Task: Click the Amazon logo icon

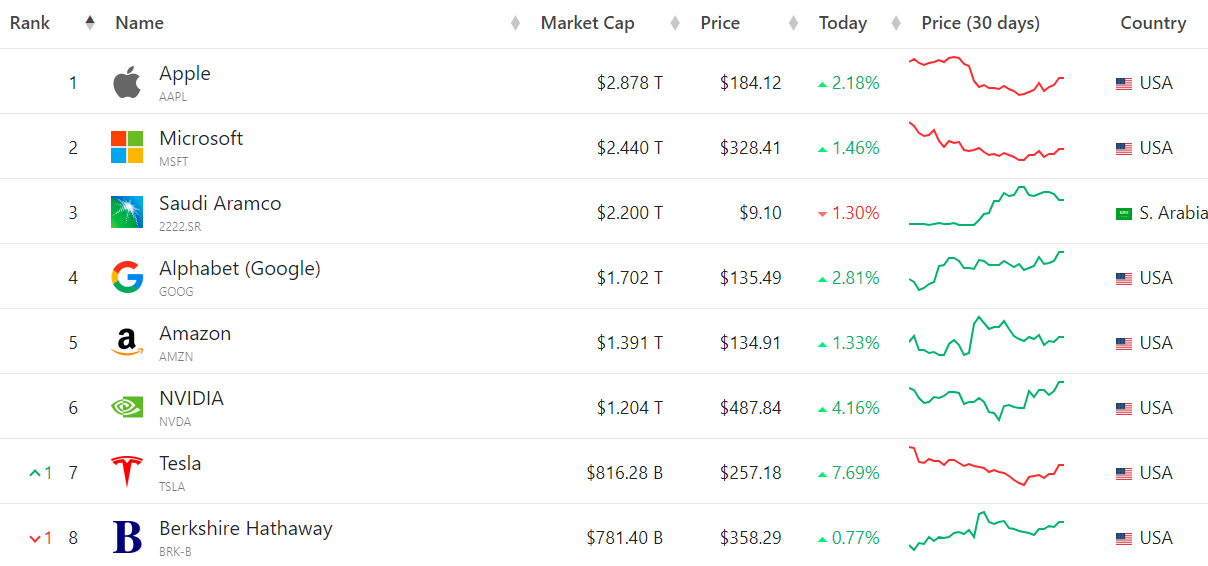Action: pos(127,342)
